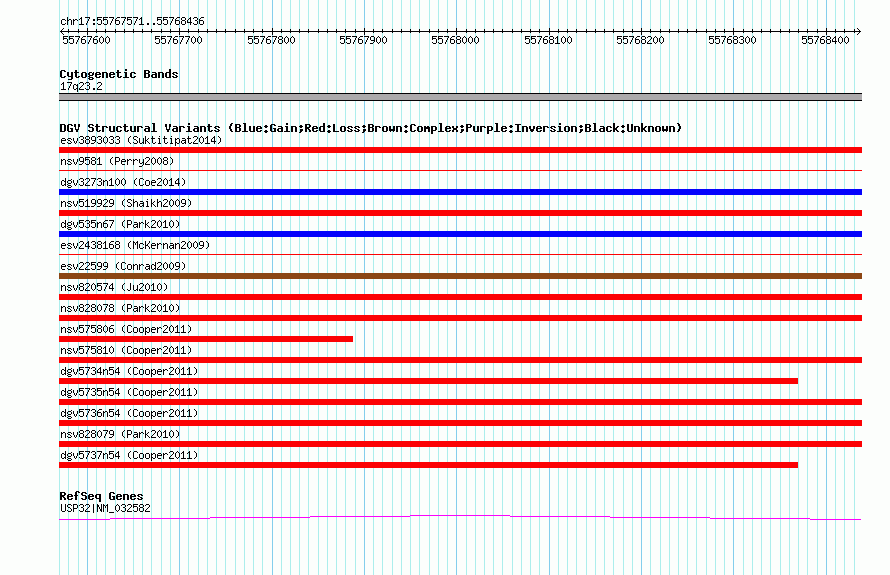This screenshot has width=890, height=575.
Task: Click the red bar under dgv5735n54
Action: [460, 402]
